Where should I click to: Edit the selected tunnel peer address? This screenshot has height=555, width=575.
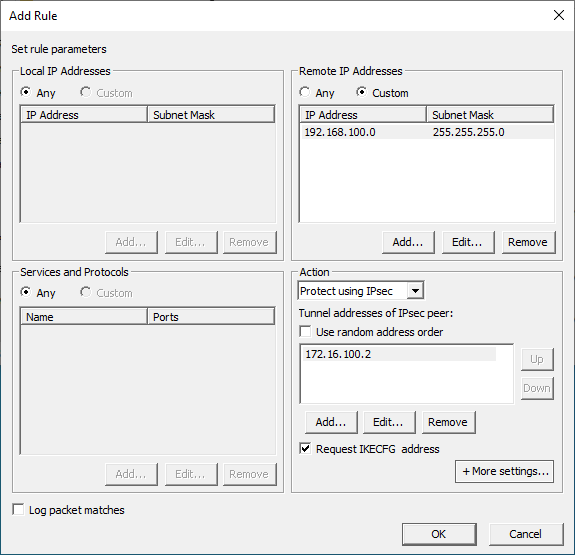point(389,422)
